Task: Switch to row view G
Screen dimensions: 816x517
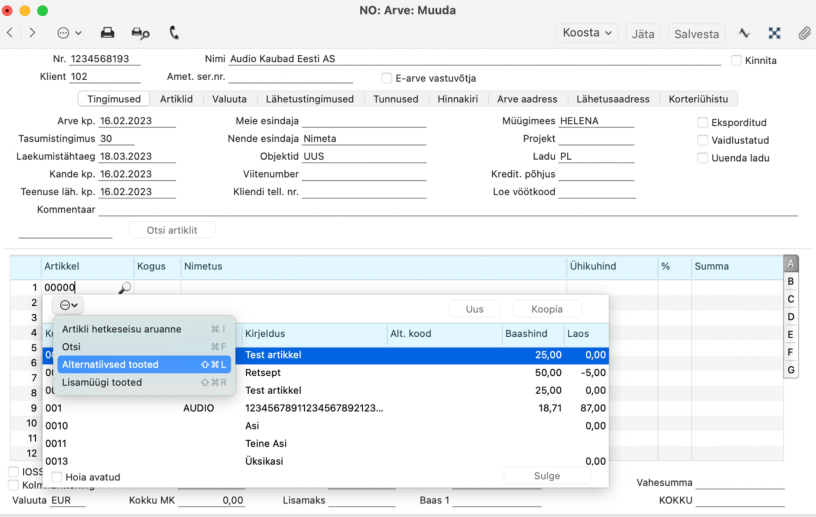Action: pyautogui.click(x=790, y=370)
